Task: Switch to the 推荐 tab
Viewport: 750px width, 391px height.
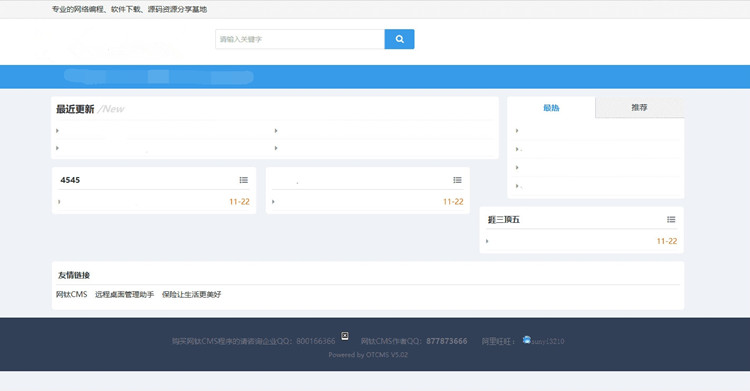Action: pos(640,108)
